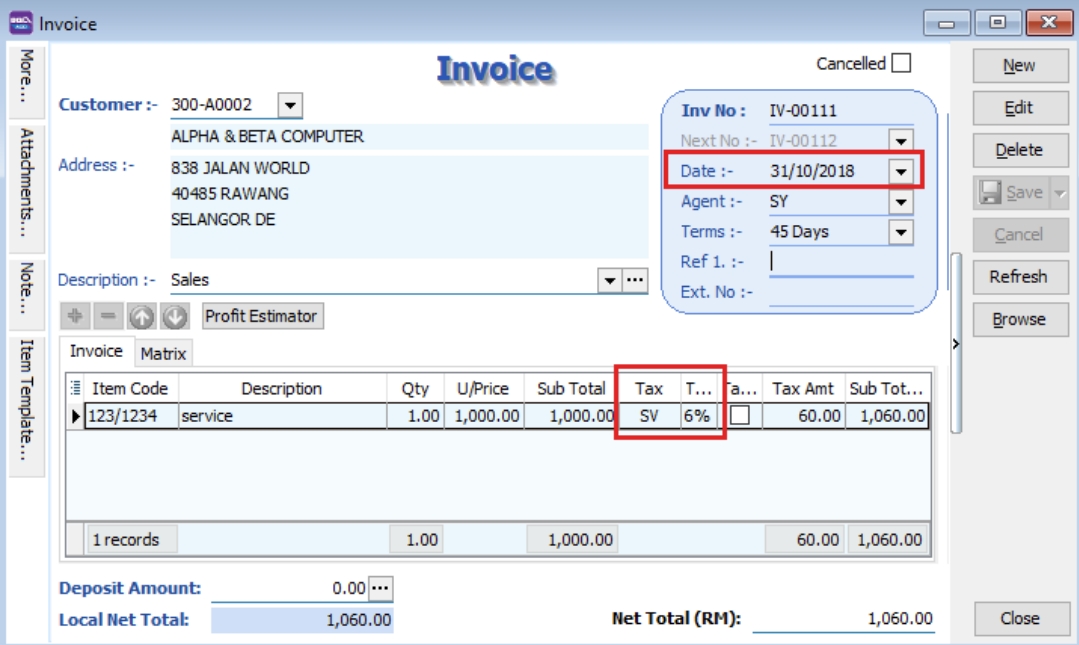Click the add row plus icon

(x=73, y=317)
